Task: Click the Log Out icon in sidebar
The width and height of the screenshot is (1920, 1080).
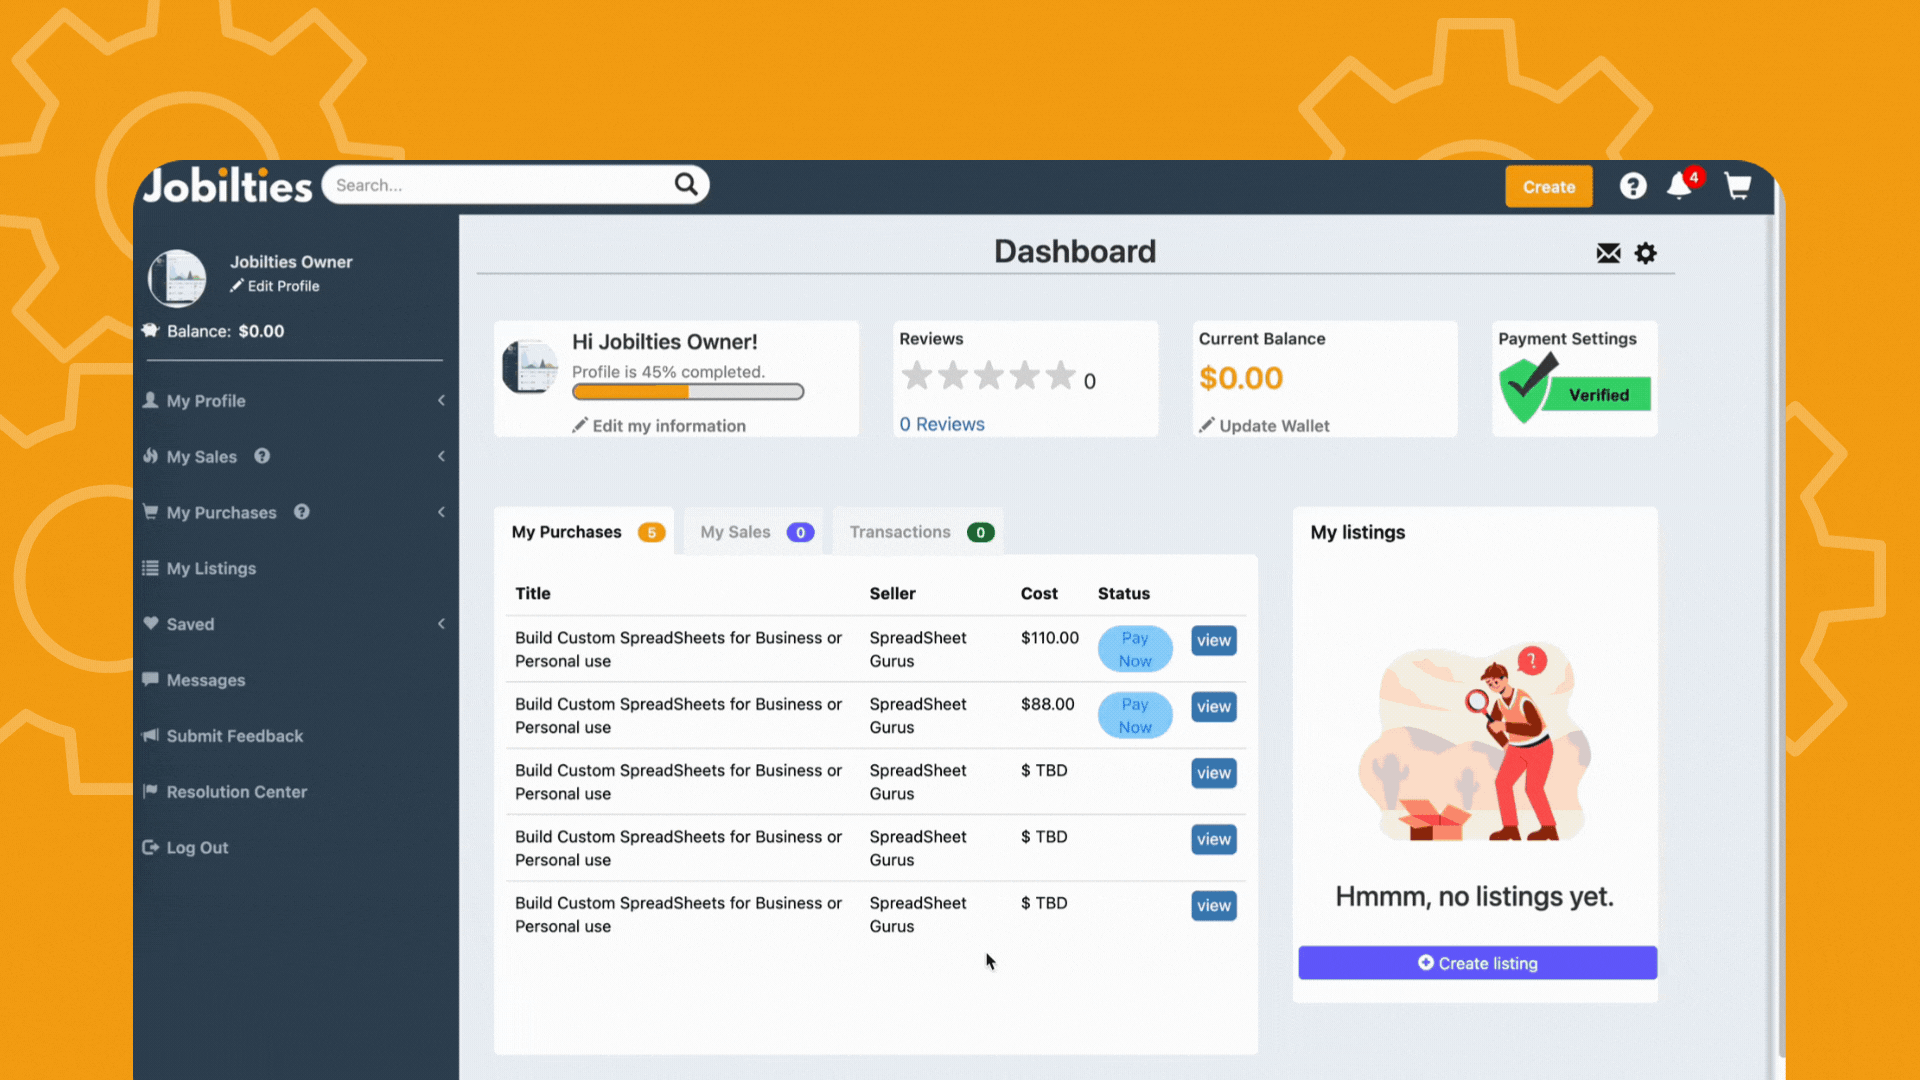Action: click(150, 847)
